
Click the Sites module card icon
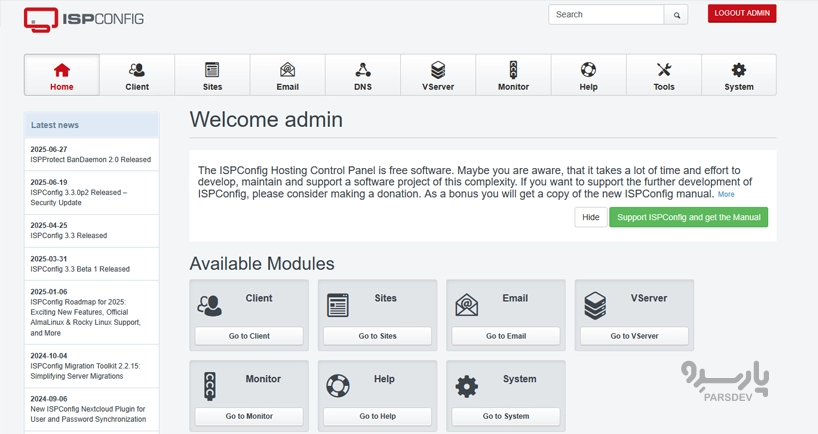point(338,305)
